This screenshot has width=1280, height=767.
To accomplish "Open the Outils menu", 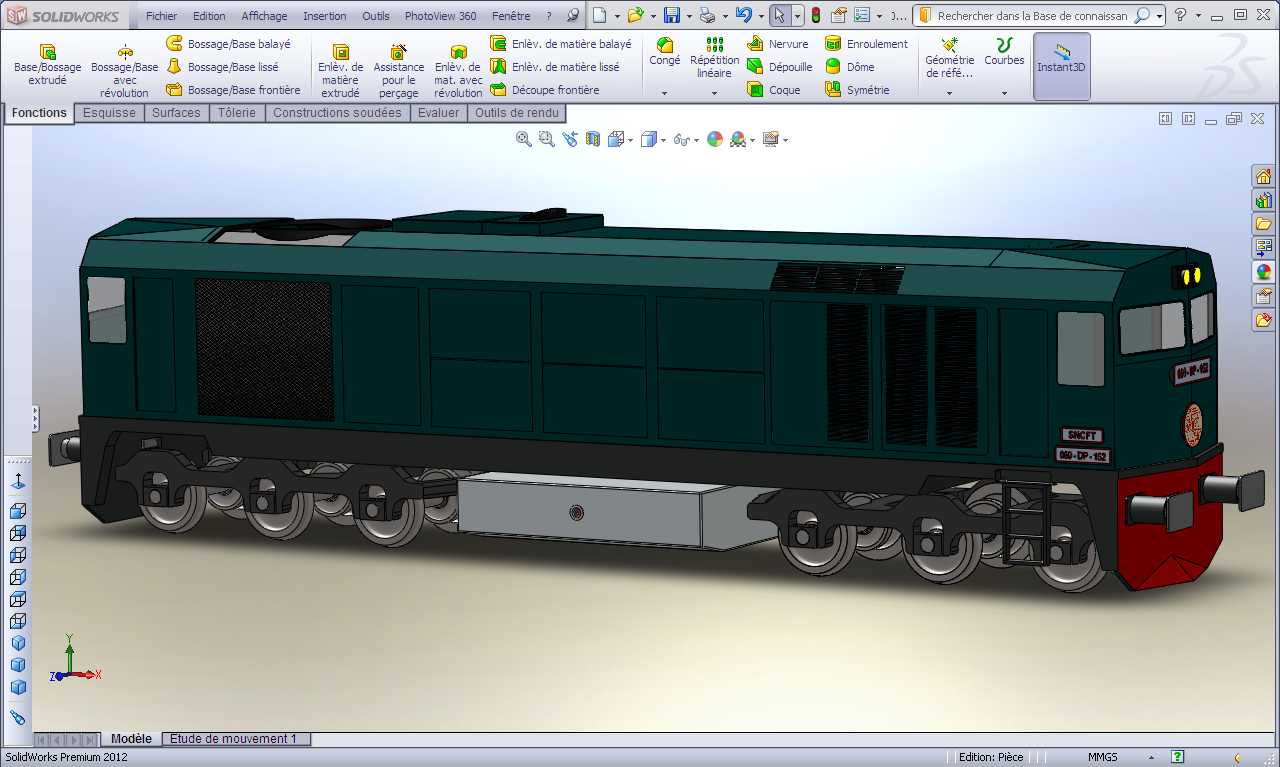I will pyautogui.click(x=376, y=16).
